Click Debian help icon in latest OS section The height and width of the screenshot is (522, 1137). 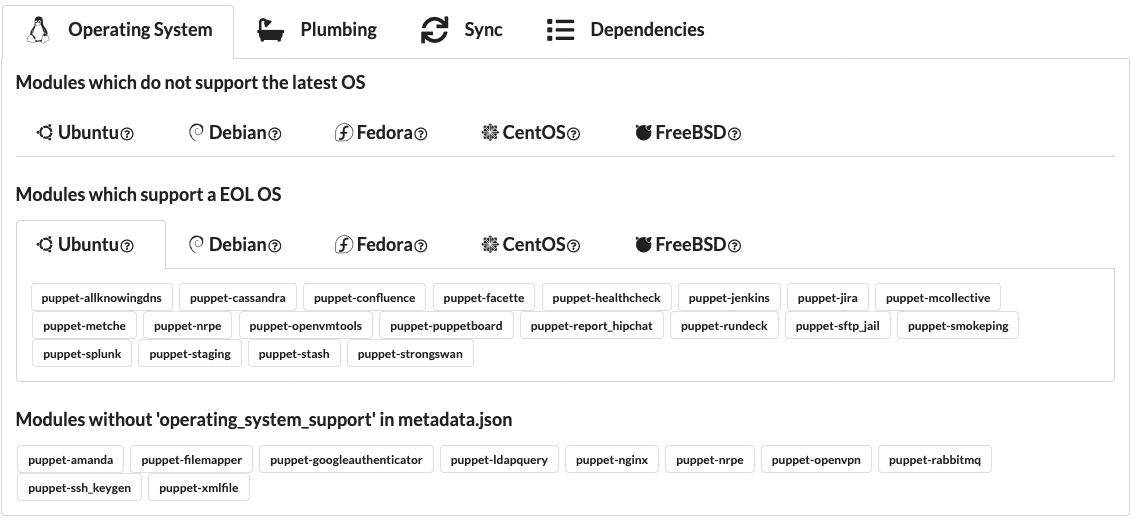(x=275, y=134)
